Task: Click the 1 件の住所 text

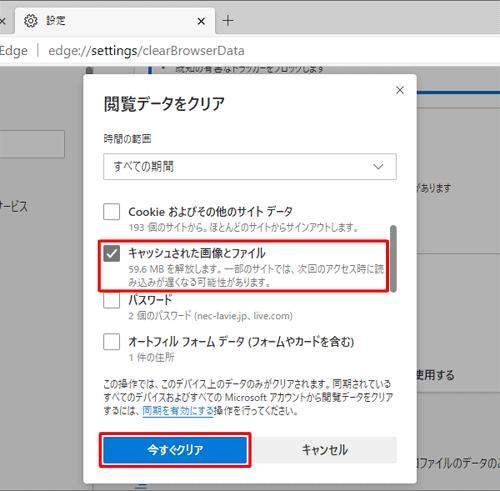Action: coord(151,357)
